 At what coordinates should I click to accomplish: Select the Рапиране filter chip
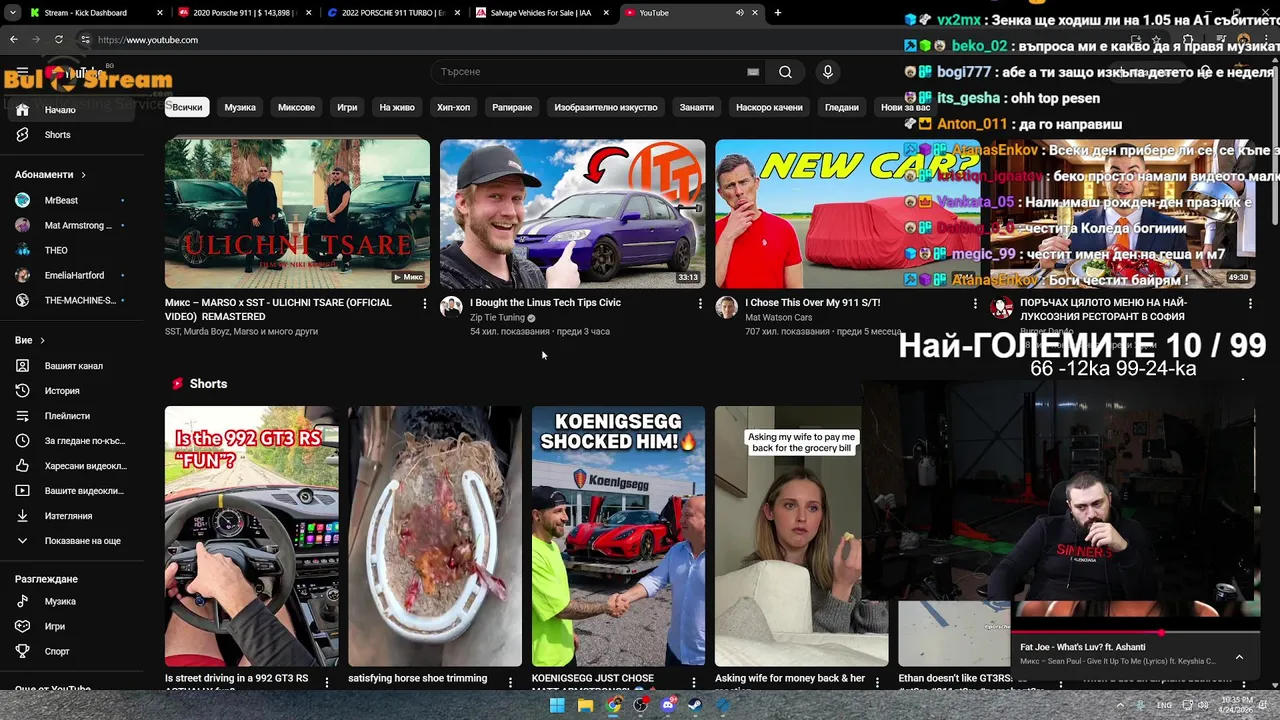coord(512,107)
